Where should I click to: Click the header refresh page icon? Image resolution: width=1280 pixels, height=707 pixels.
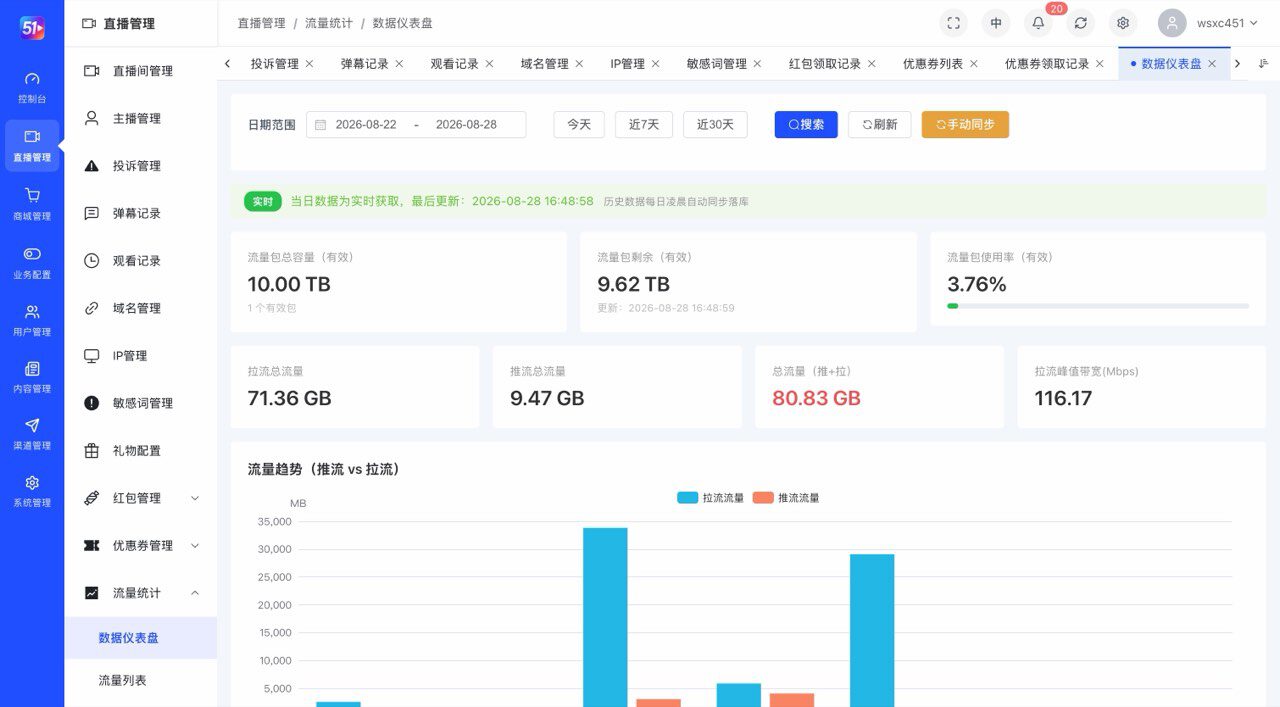(x=1081, y=23)
